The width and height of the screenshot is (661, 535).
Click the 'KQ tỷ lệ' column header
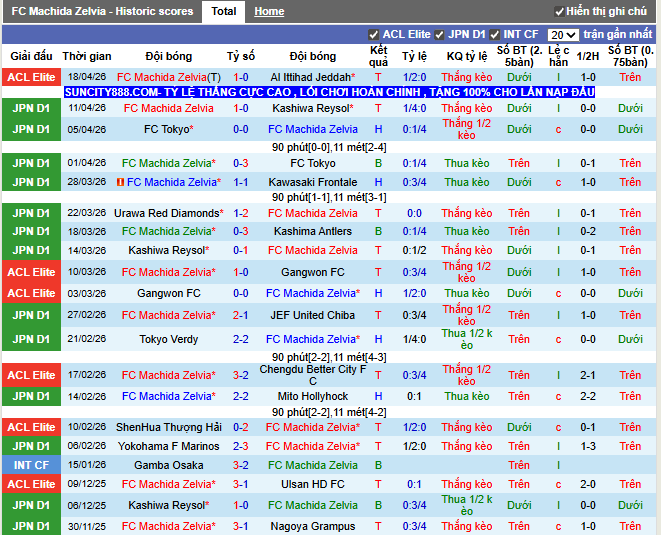point(467,56)
